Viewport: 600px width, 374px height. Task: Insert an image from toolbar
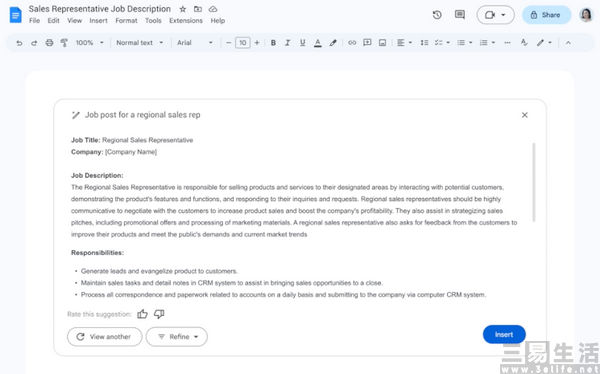382,43
